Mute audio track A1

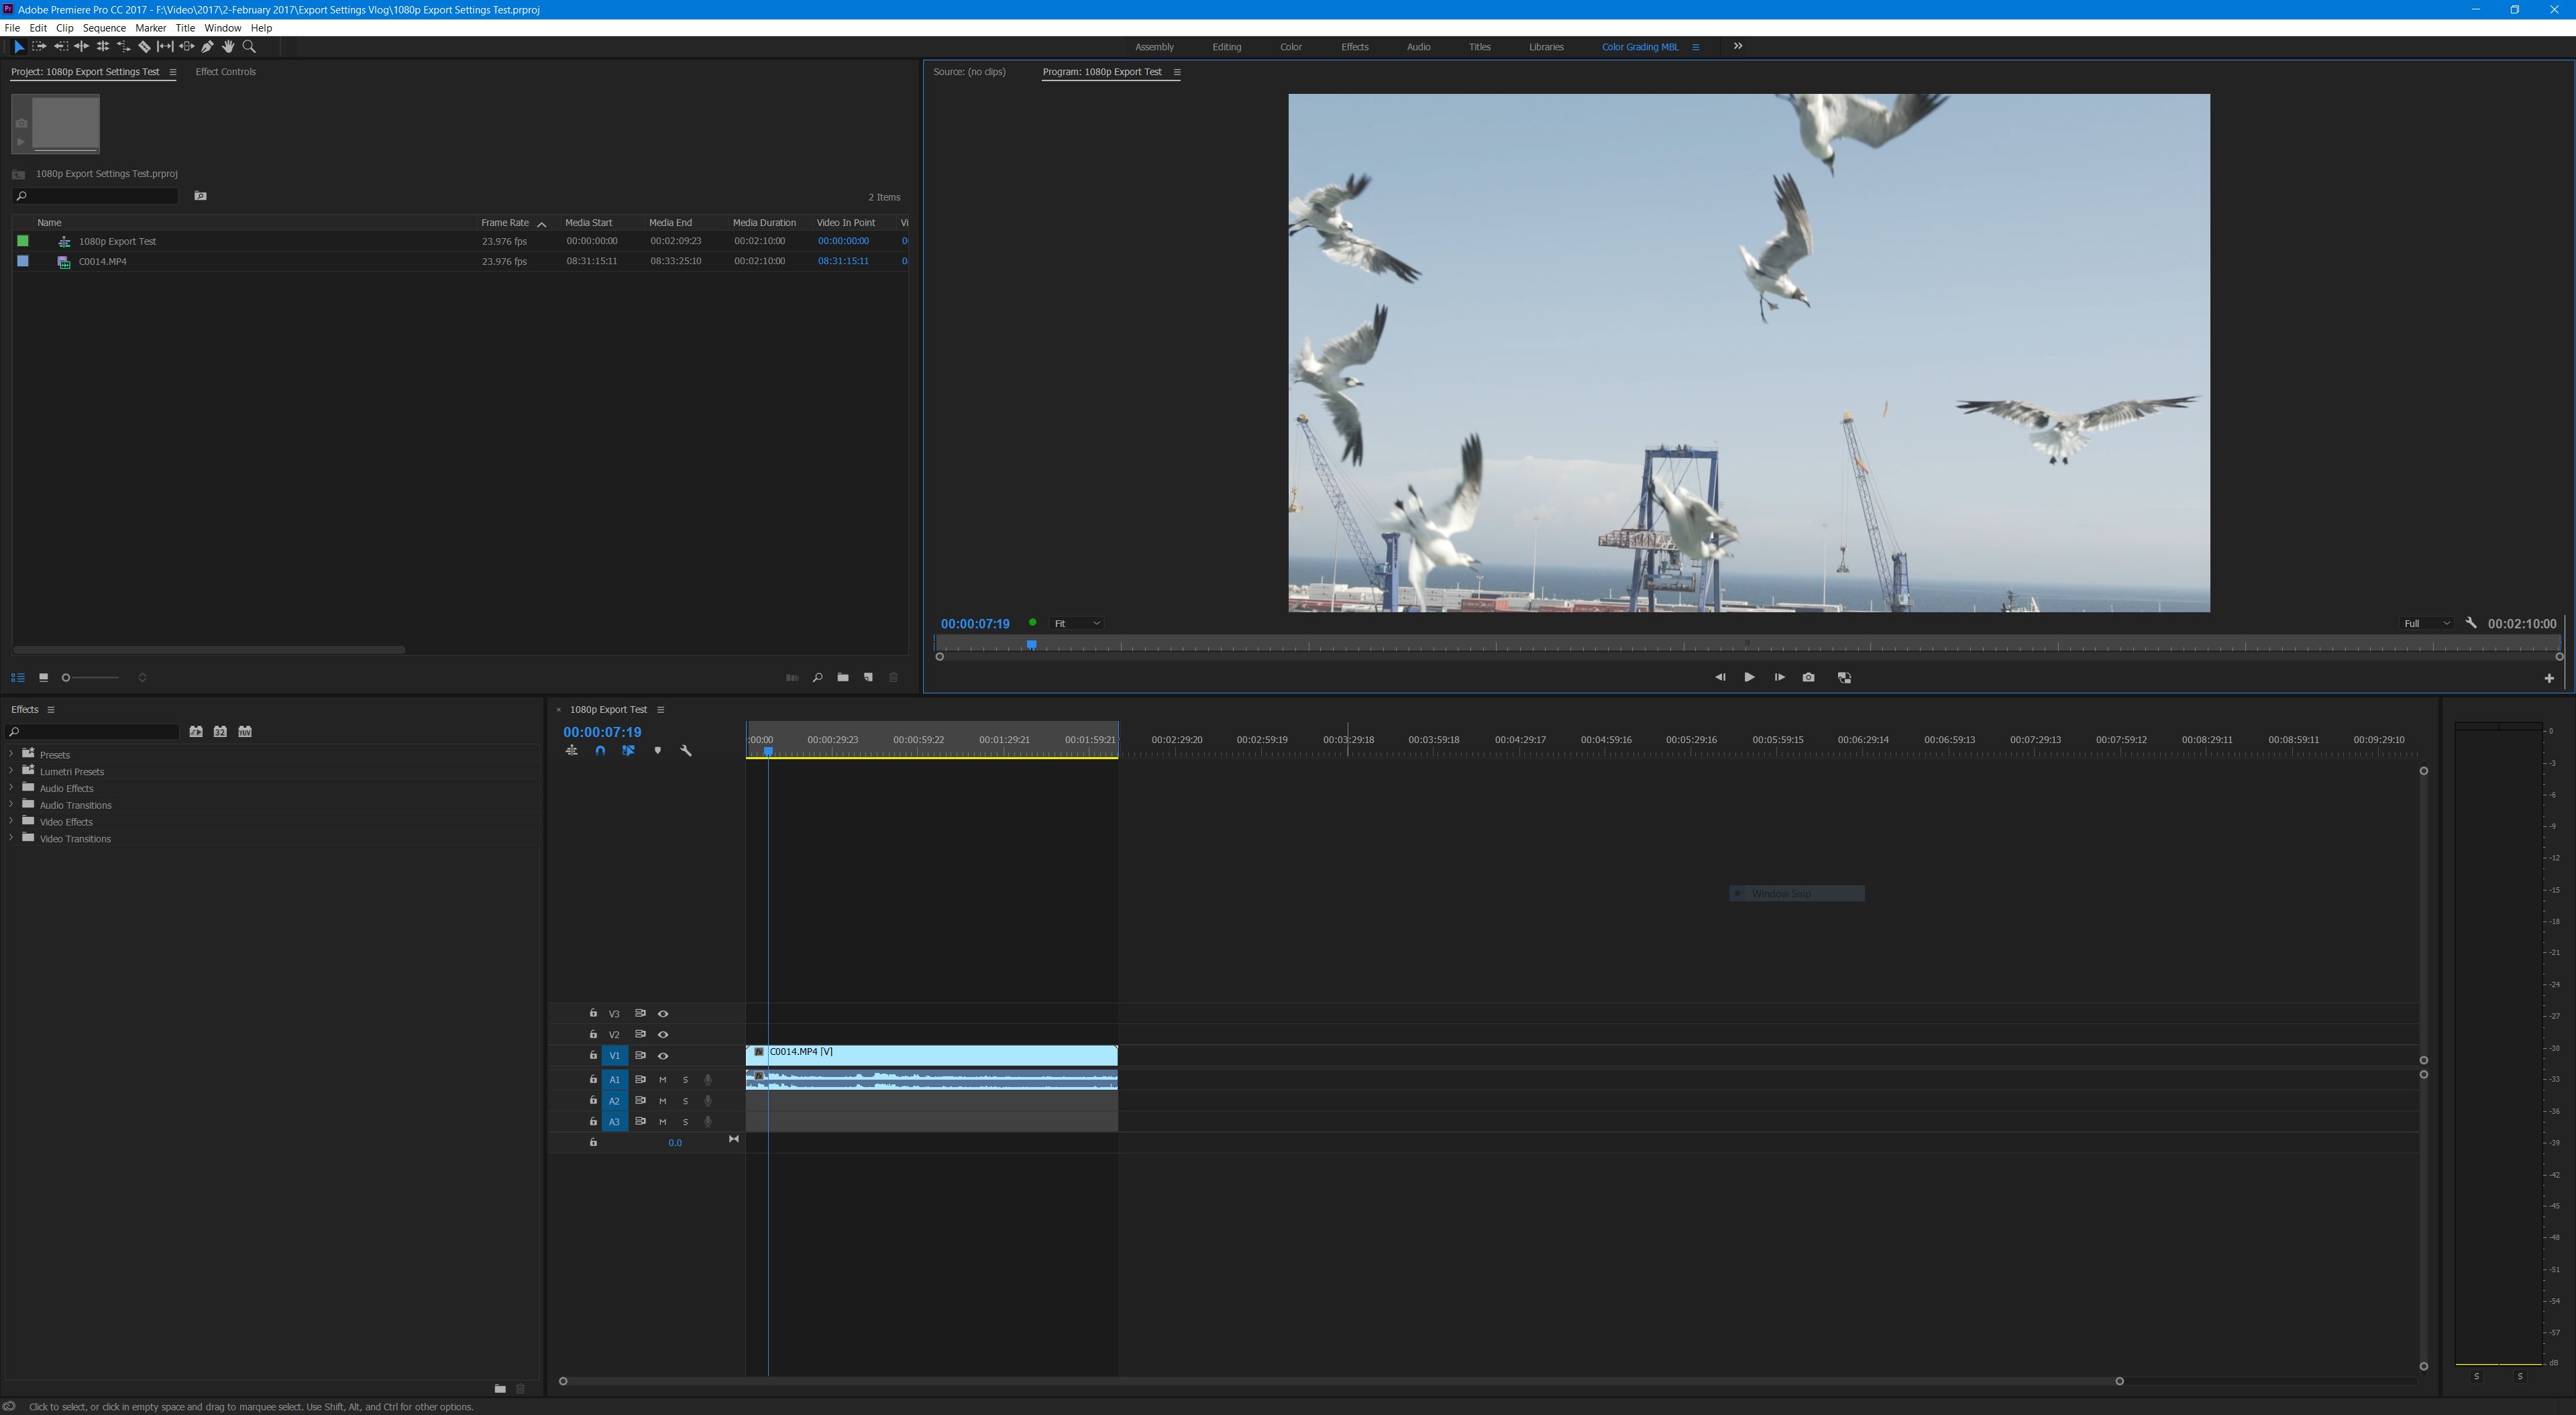[x=662, y=1079]
